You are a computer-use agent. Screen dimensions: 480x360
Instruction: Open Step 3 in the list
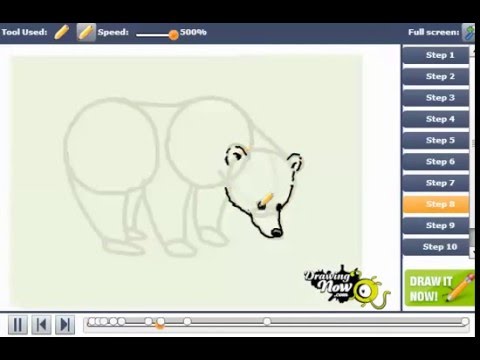click(436, 98)
